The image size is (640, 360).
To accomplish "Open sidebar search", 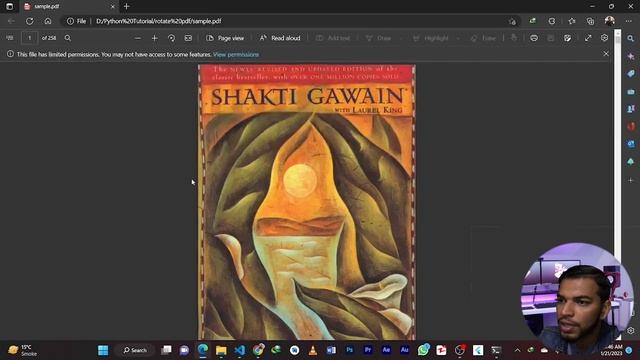I will (x=631, y=38).
